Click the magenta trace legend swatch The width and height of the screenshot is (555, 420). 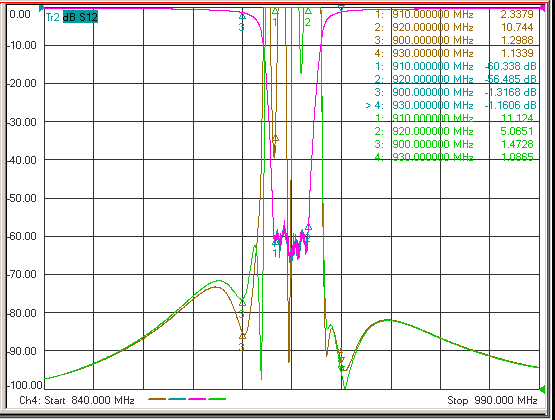pyautogui.click(x=197, y=399)
